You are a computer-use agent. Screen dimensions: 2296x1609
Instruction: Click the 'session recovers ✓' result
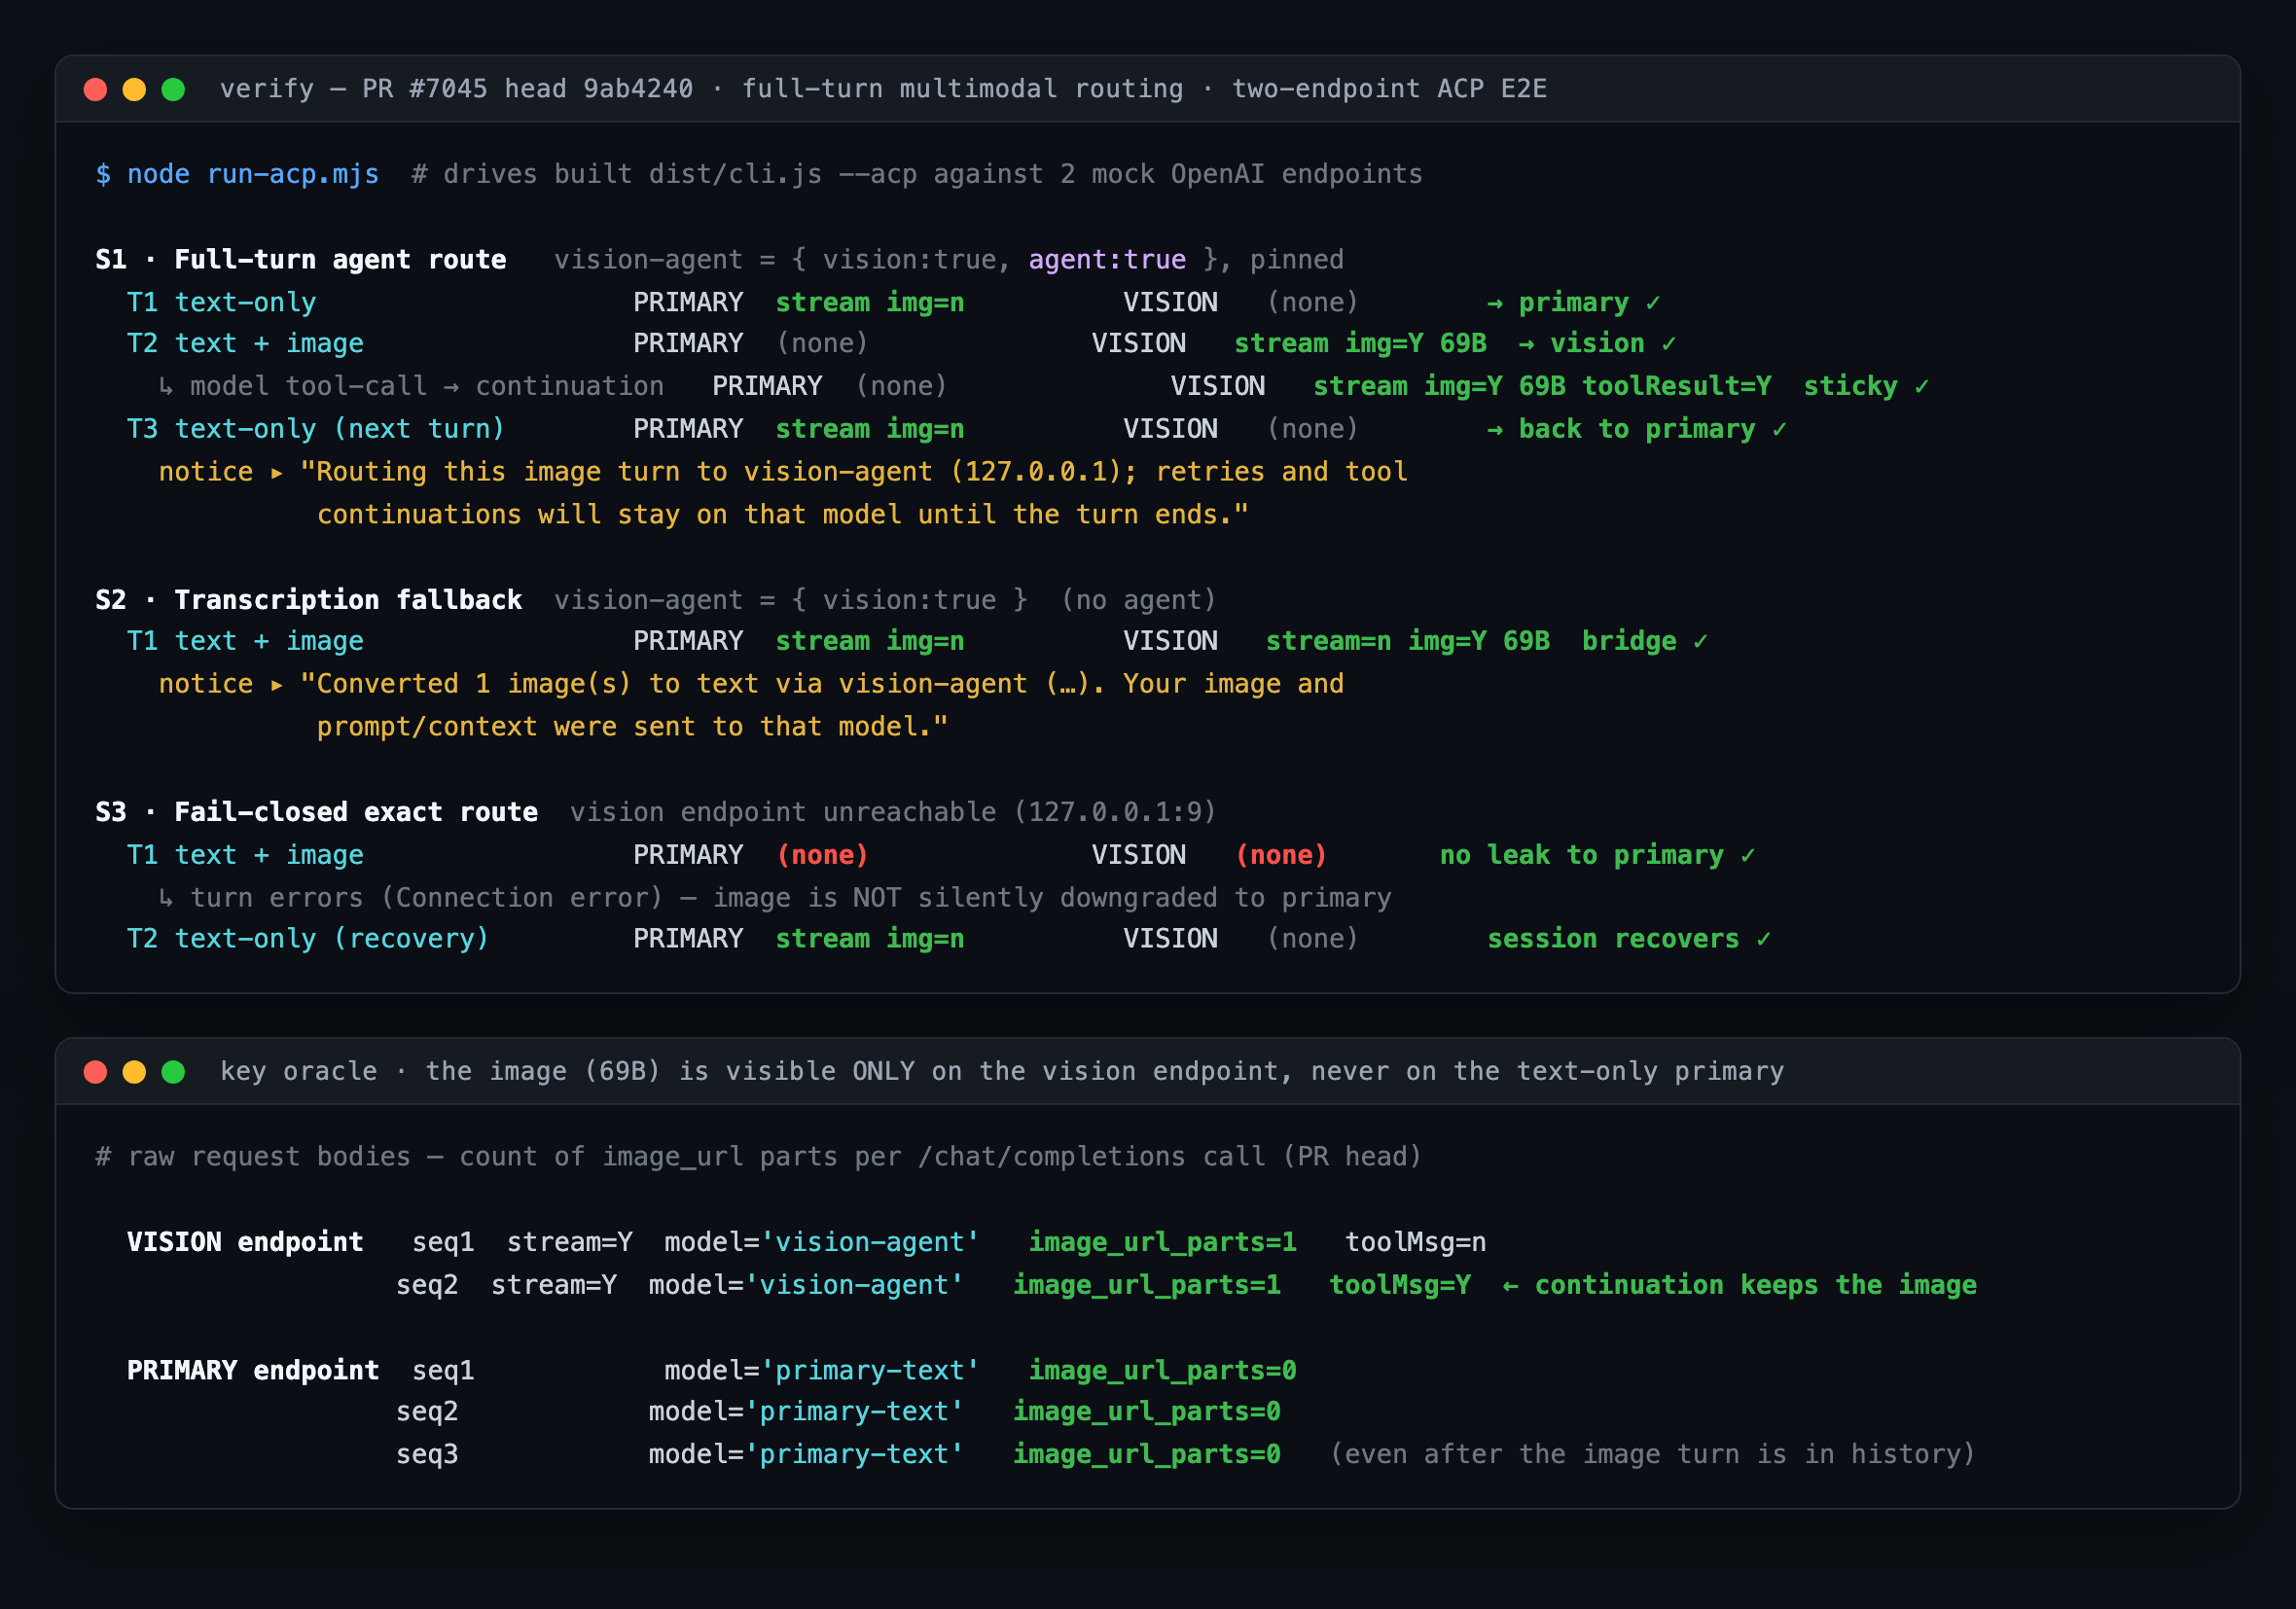click(1629, 938)
